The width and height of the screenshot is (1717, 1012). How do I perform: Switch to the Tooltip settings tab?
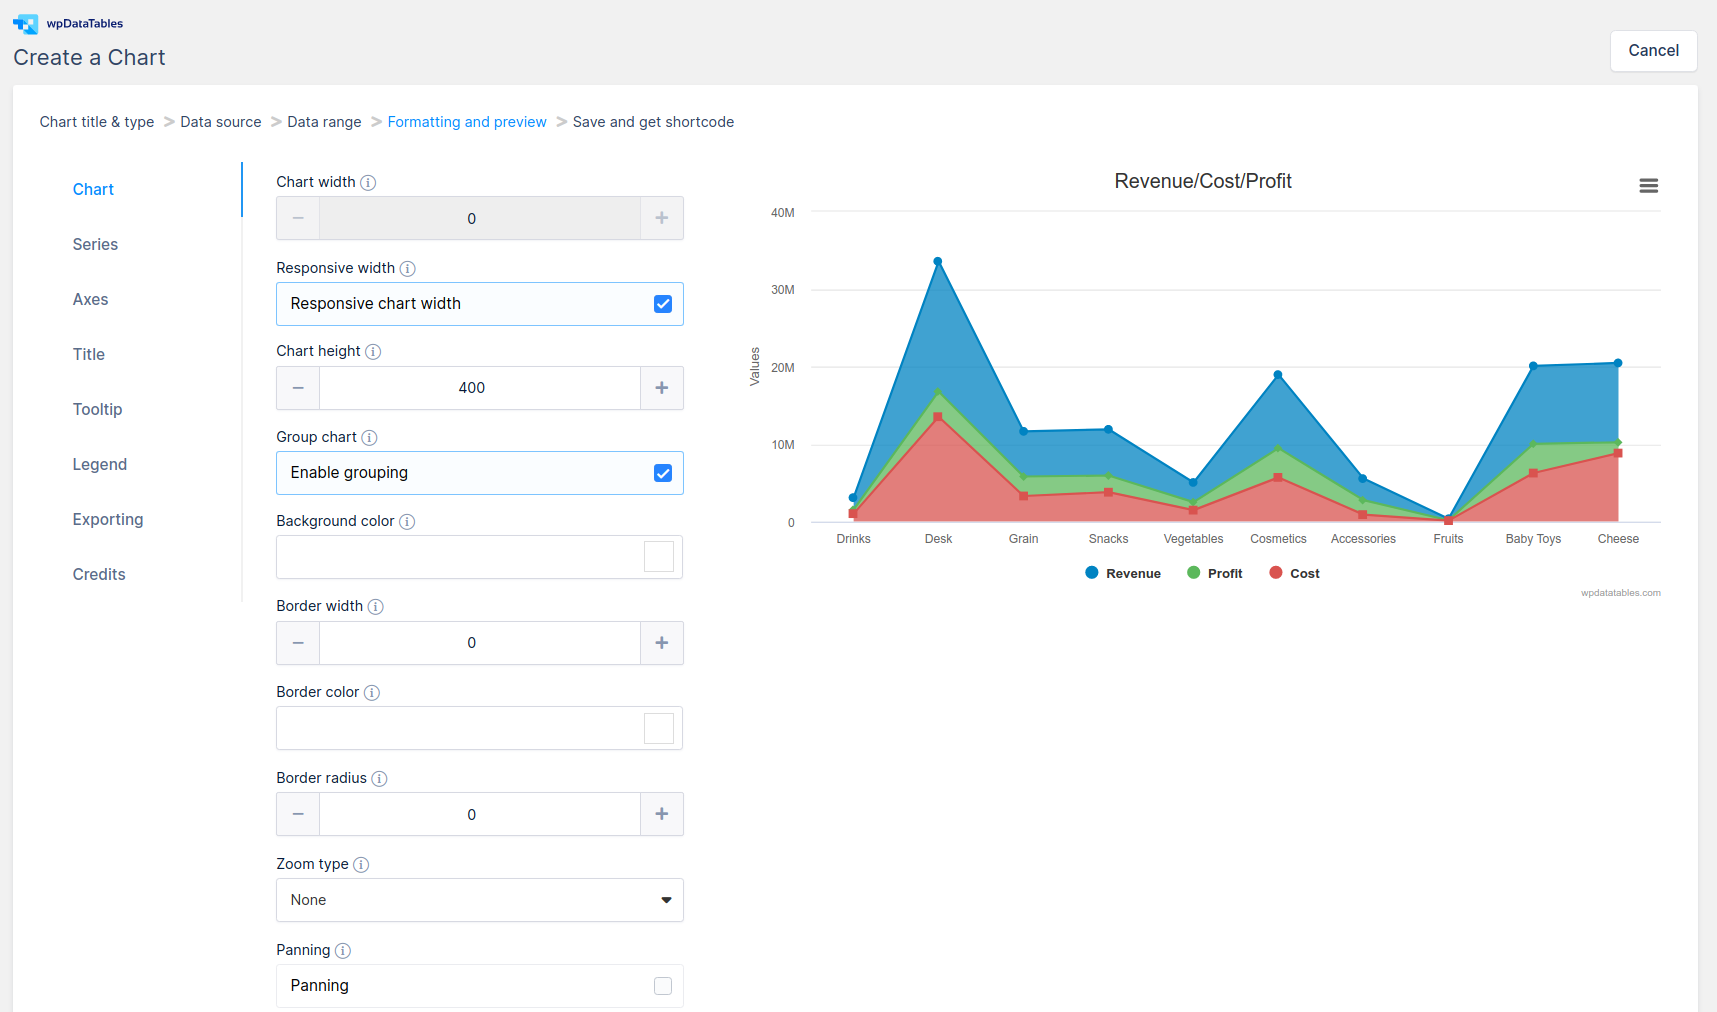click(x=97, y=410)
